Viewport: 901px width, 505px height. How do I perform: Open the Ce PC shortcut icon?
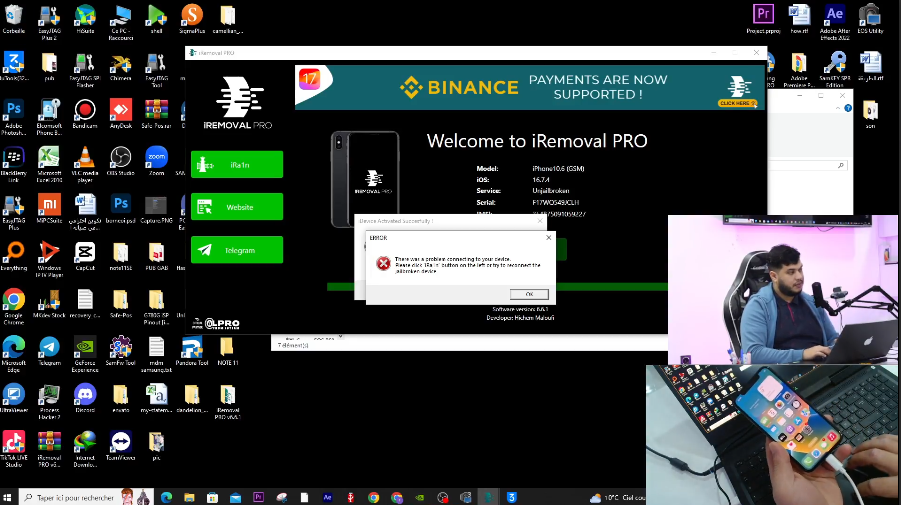[x=121, y=22]
